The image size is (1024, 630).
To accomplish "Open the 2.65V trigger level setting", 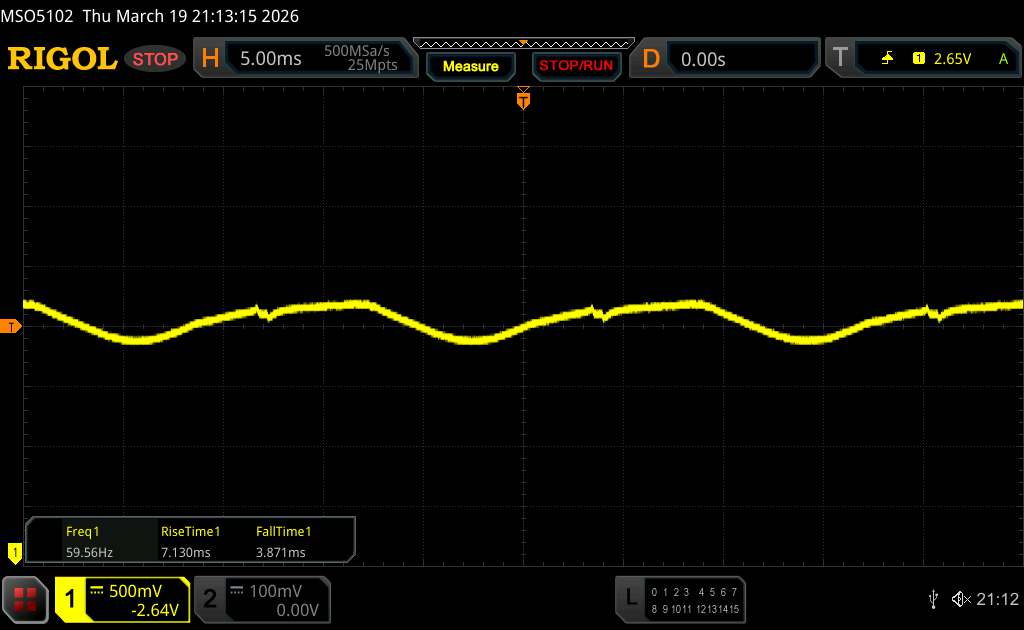I will tap(952, 59).
